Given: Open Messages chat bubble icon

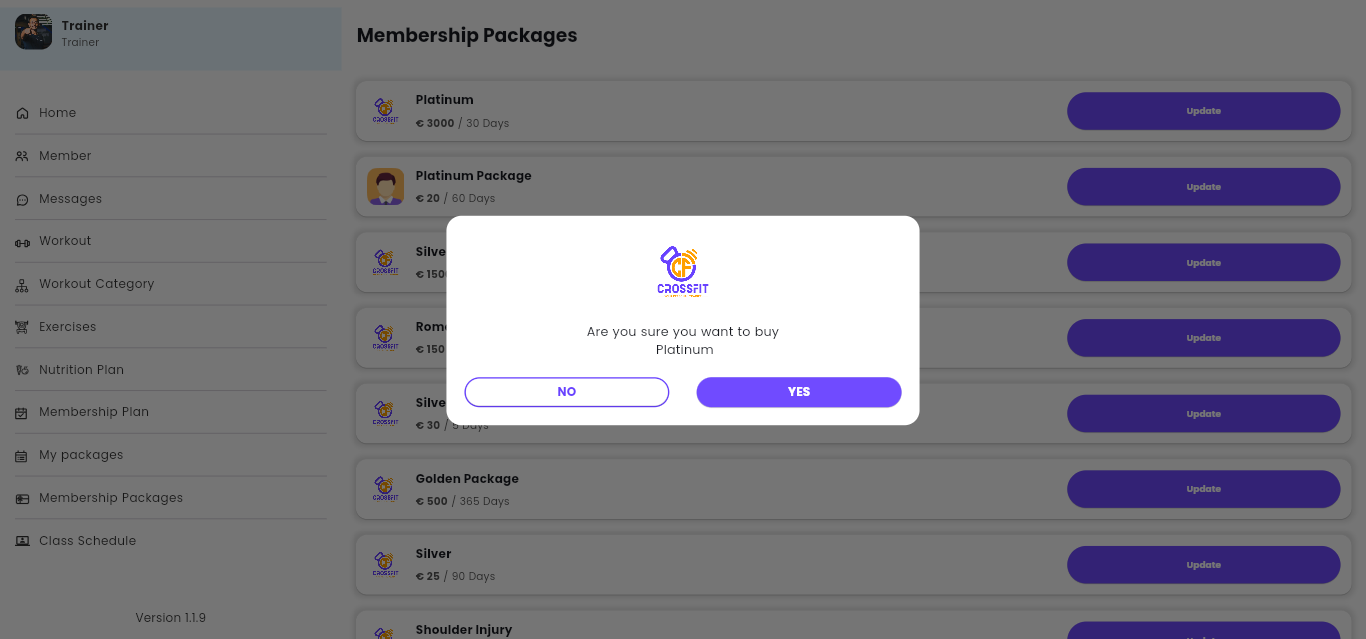Looking at the screenshot, I should tap(22, 199).
